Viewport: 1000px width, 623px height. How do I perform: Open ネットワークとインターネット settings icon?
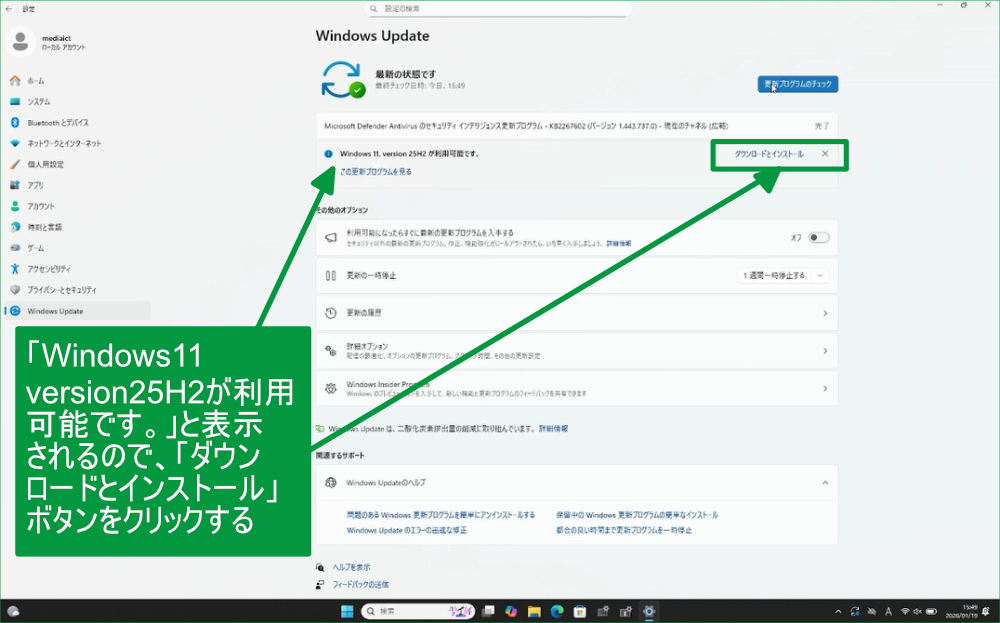click(x=15, y=143)
